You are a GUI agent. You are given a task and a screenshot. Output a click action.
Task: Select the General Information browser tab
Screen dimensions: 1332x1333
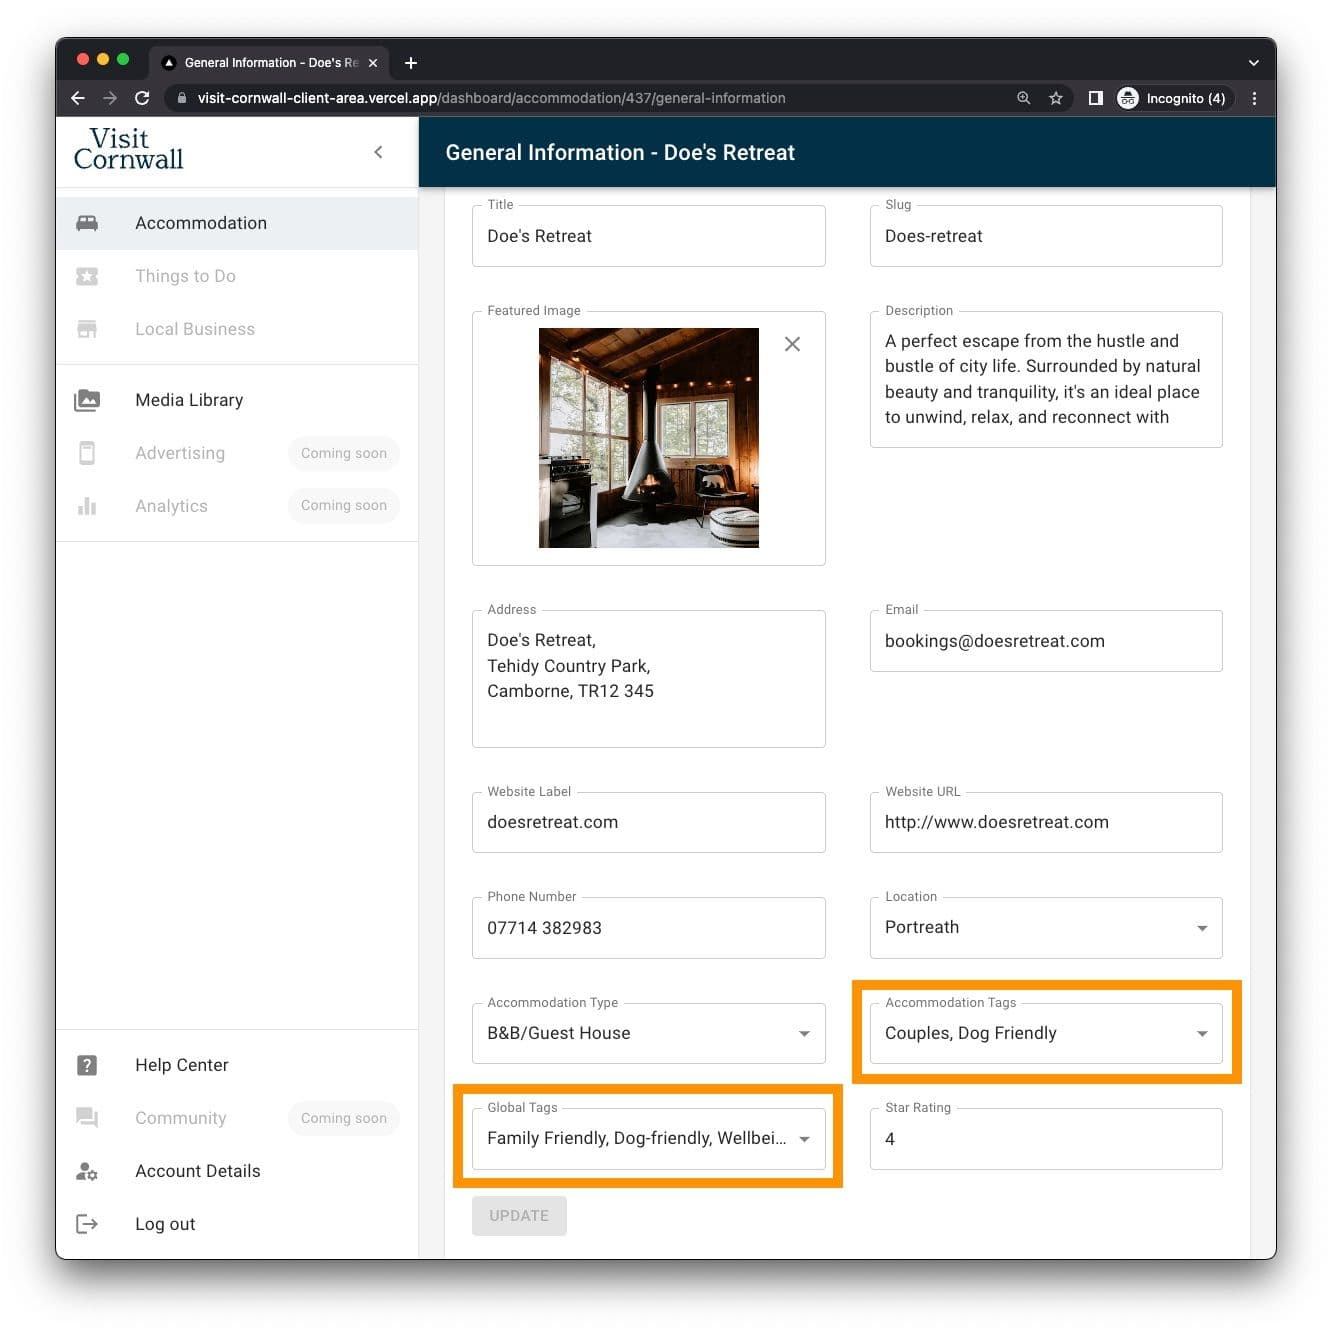click(x=265, y=62)
